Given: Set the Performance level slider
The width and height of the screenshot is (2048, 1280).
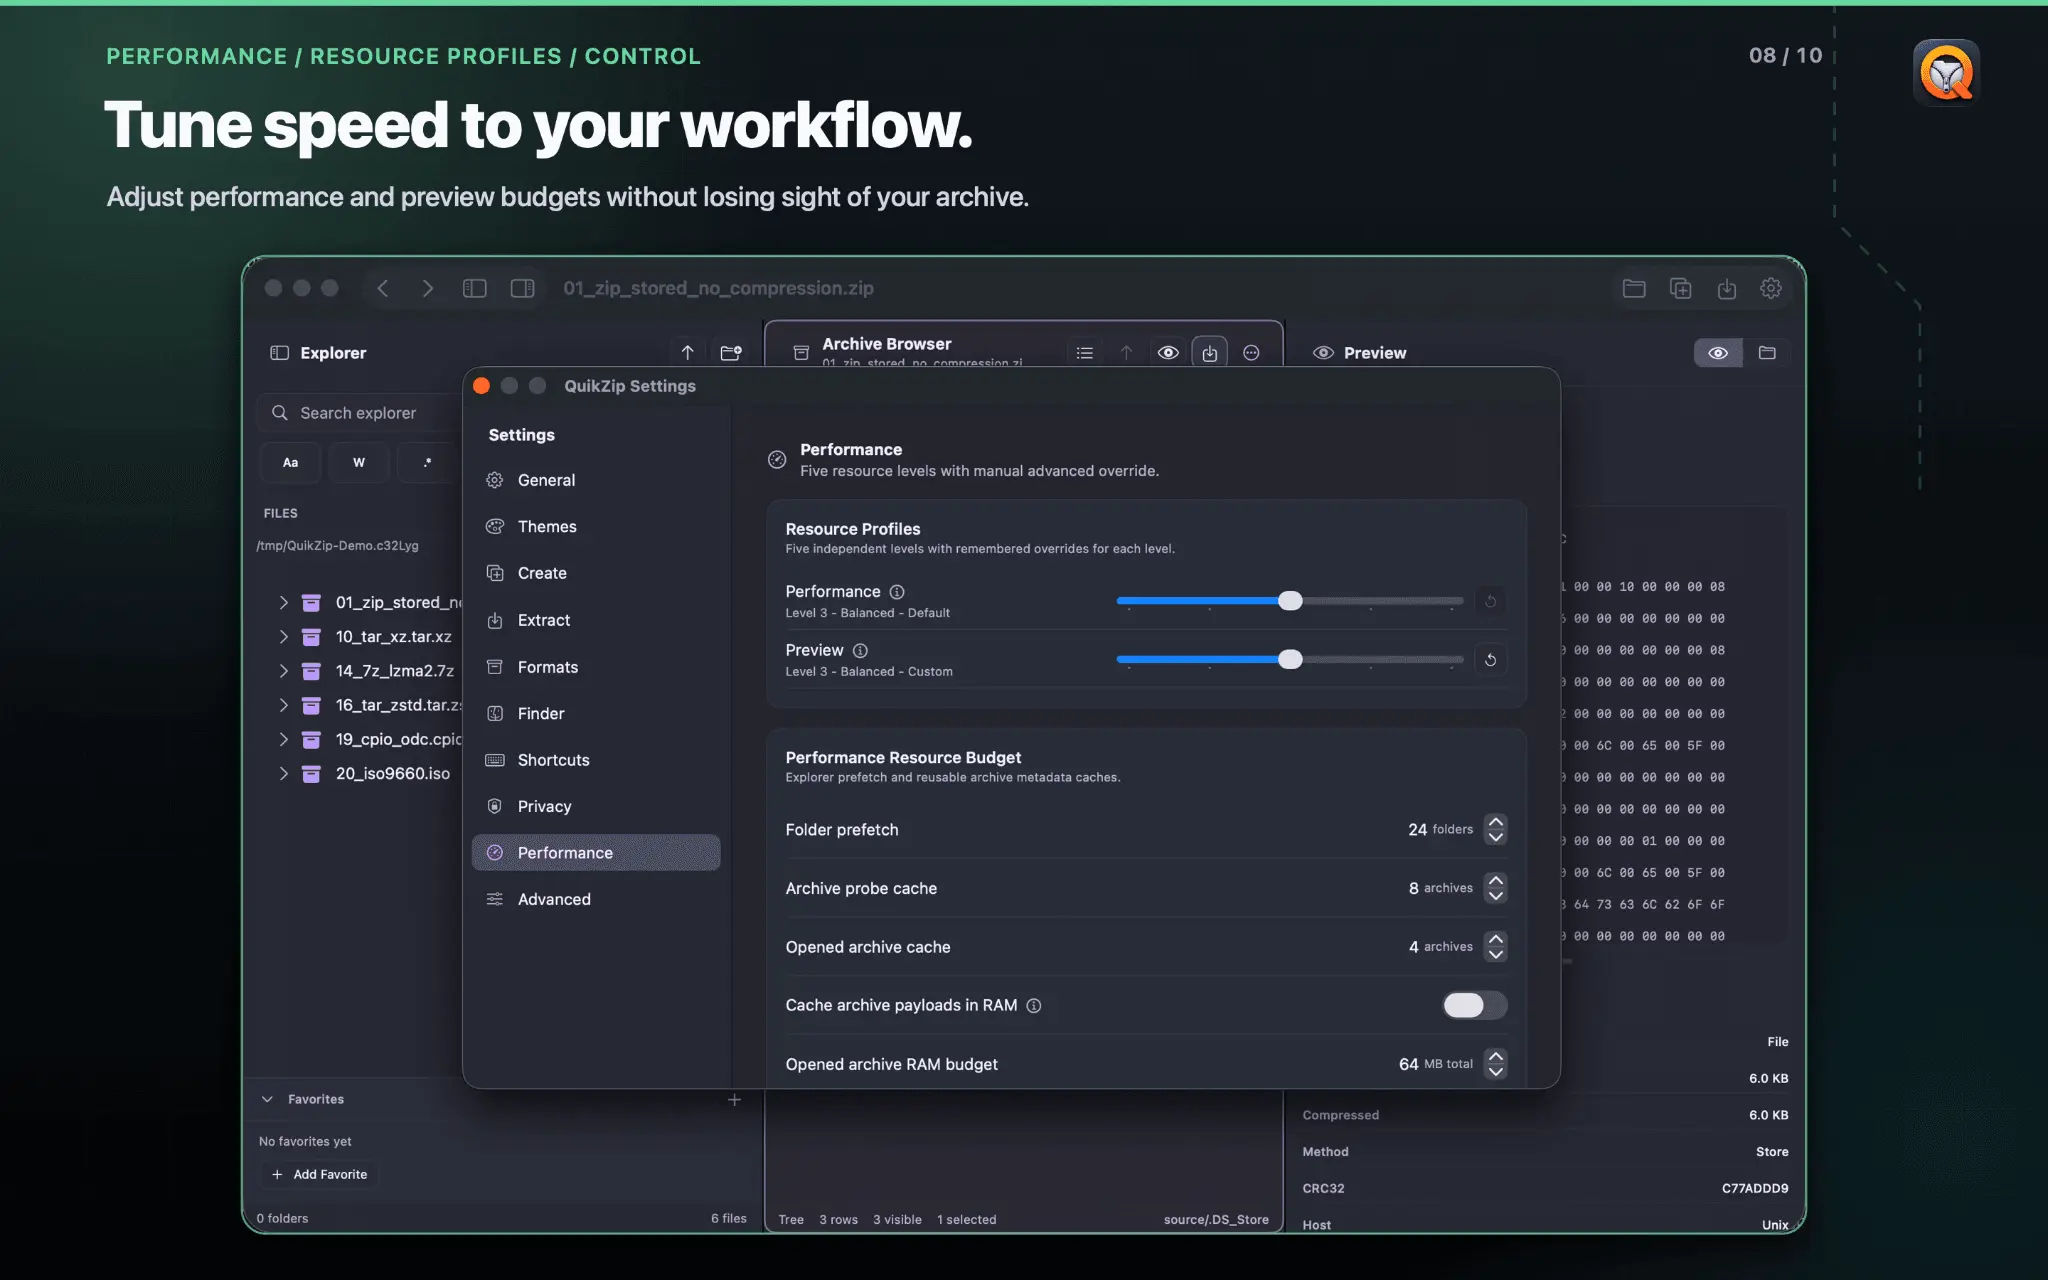Looking at the screenshot, I should pos(1290,600).
